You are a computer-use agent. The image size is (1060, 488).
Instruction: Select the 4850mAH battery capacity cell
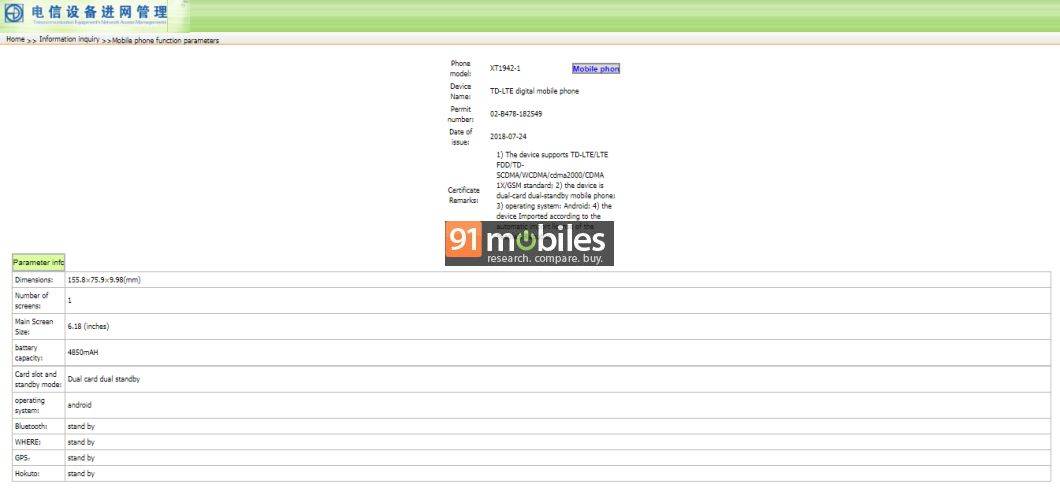(83, 352)
